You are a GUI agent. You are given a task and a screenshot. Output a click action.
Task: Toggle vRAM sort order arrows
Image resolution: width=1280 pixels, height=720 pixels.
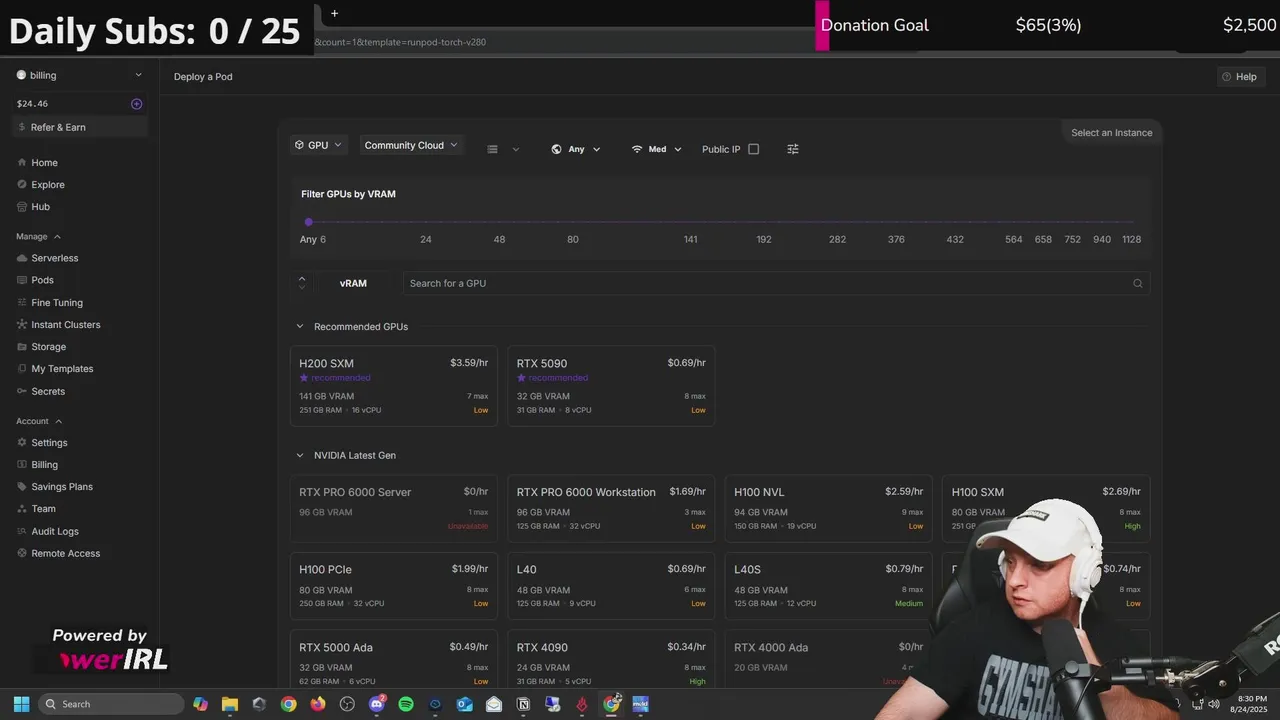(302, 283)
